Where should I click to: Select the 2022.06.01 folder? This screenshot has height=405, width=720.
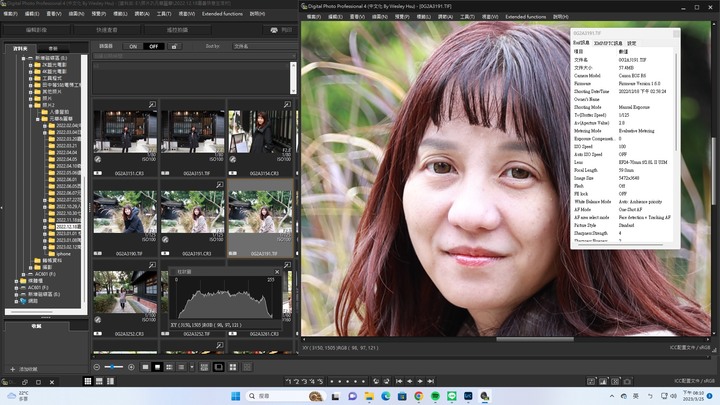pos(67,180)
